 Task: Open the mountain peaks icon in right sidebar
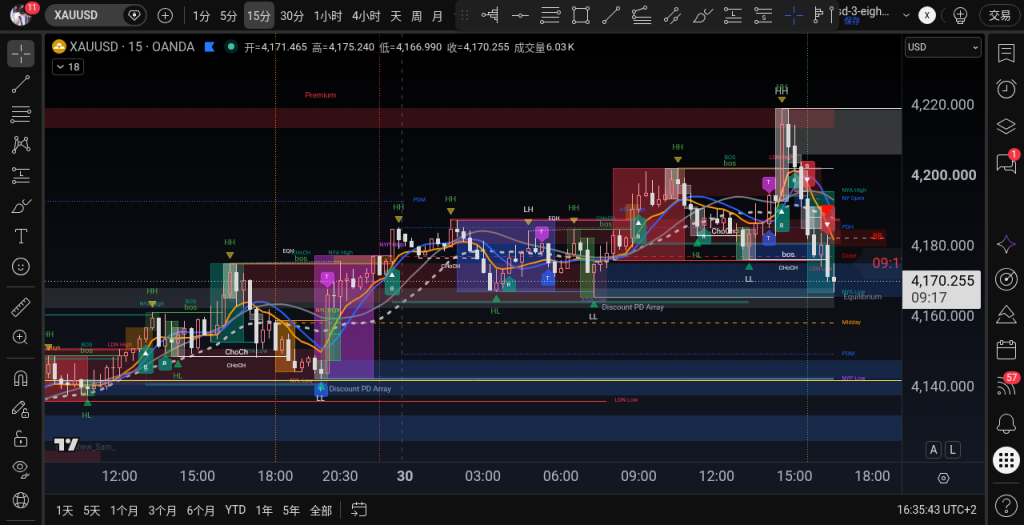(x=1006, y=314)
